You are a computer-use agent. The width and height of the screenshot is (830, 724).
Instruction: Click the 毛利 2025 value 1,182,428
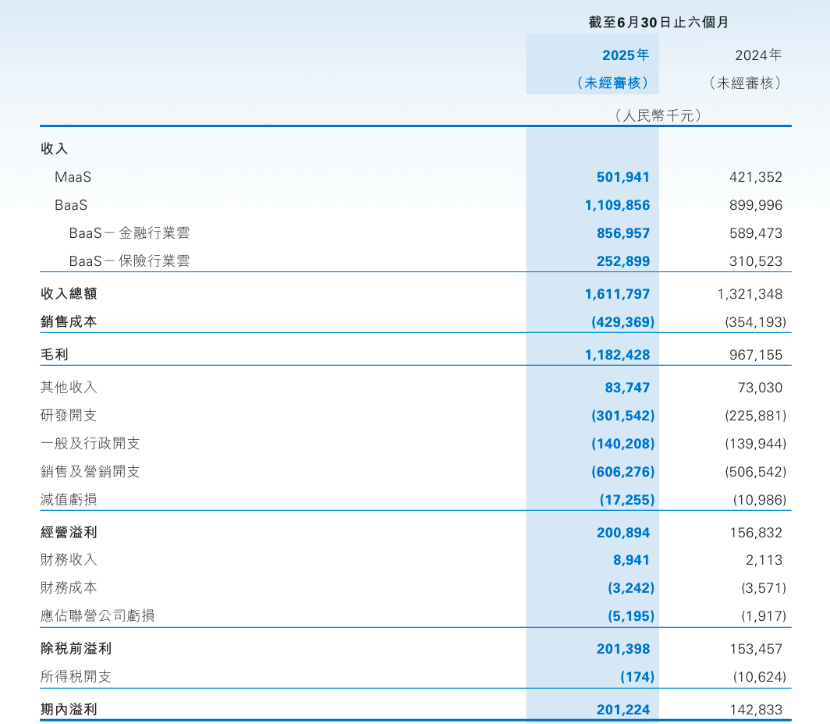617,355
